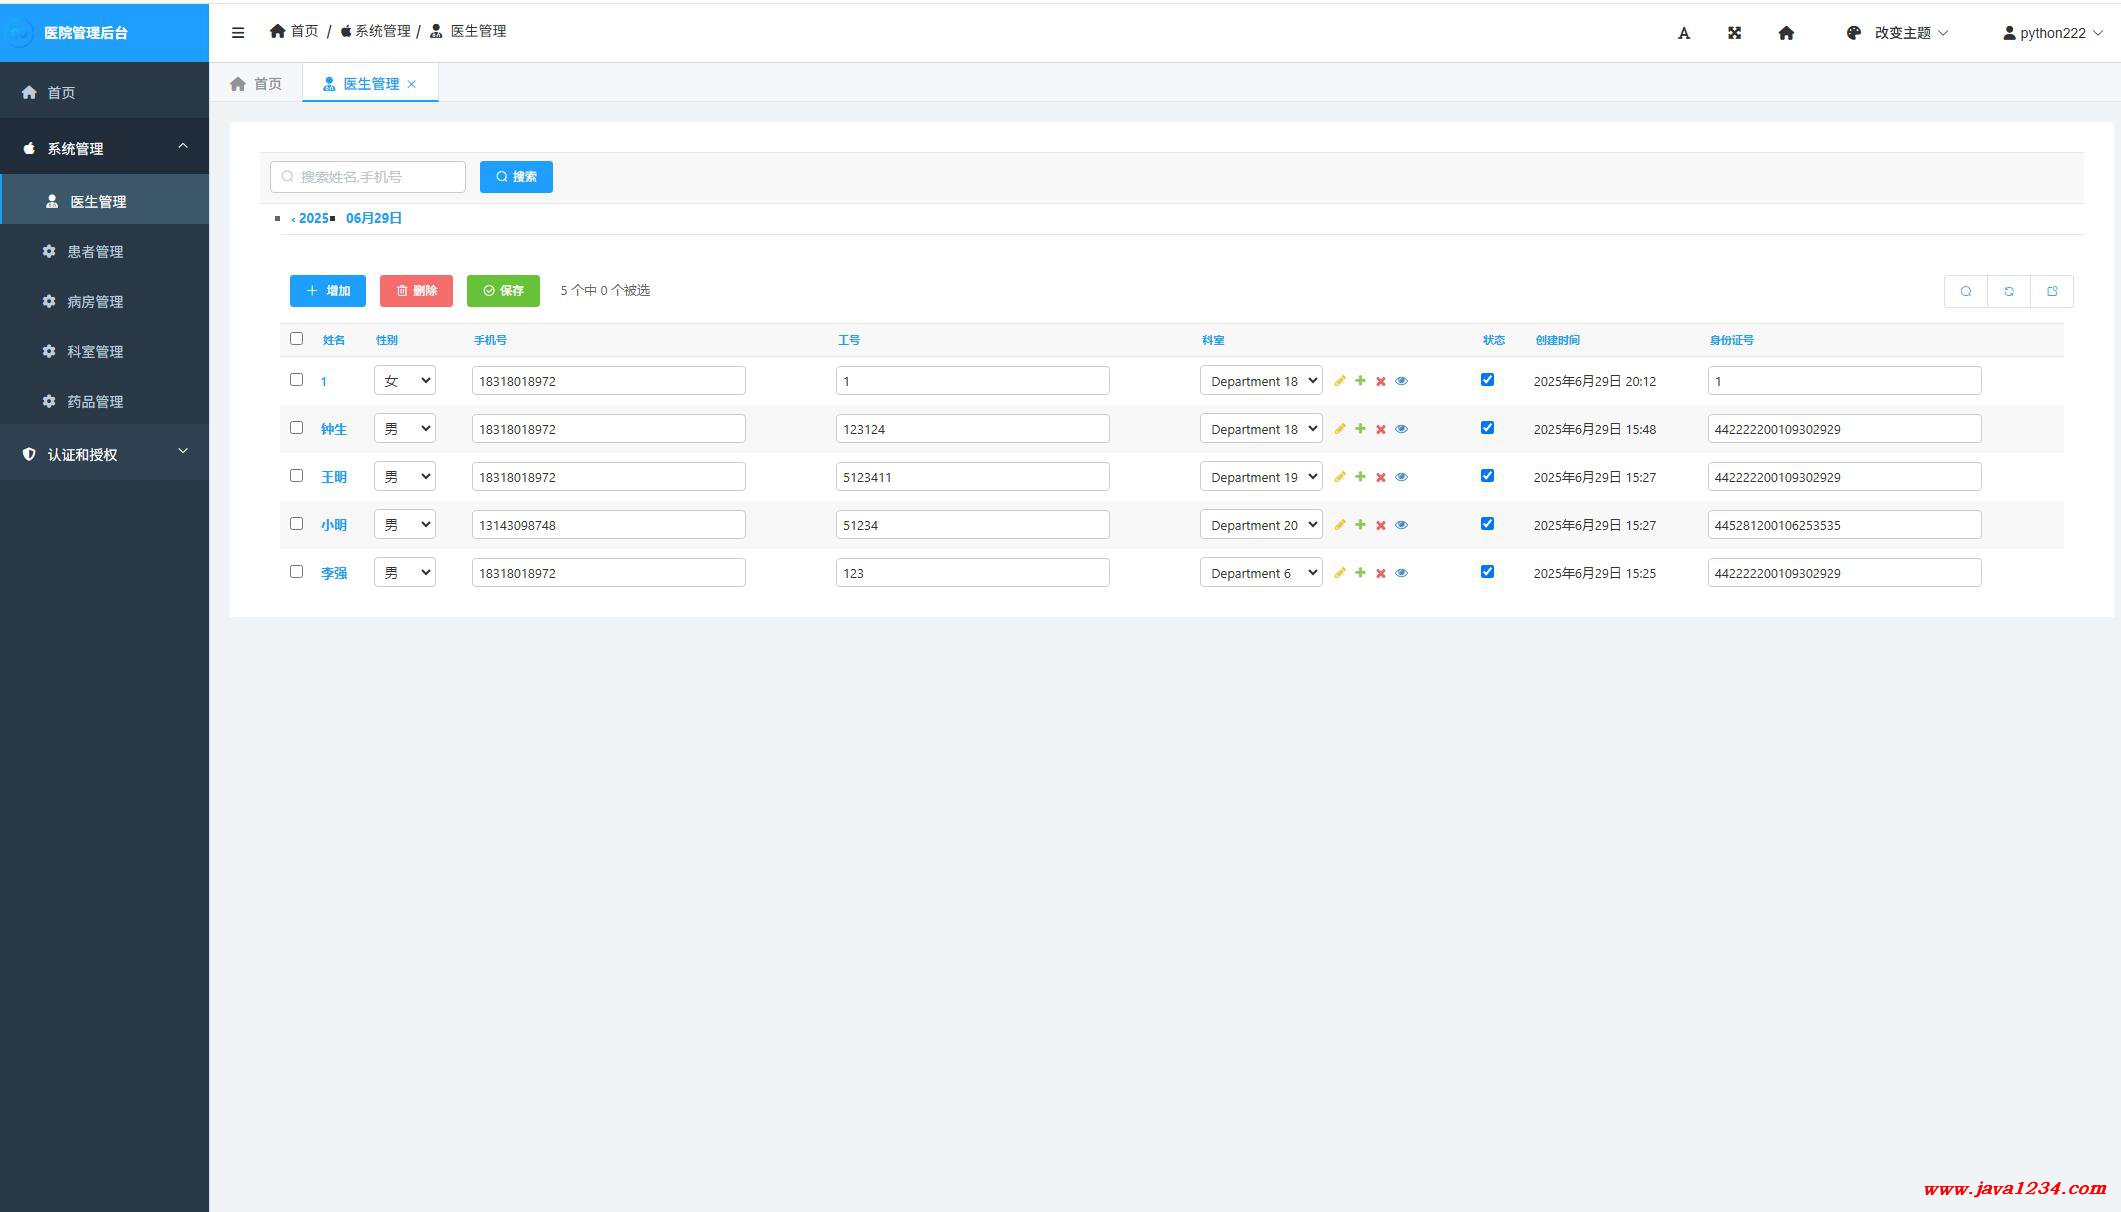
Task: Open gender dropdown for 王明
Action: pyautogui.click(x=405, y=477)
